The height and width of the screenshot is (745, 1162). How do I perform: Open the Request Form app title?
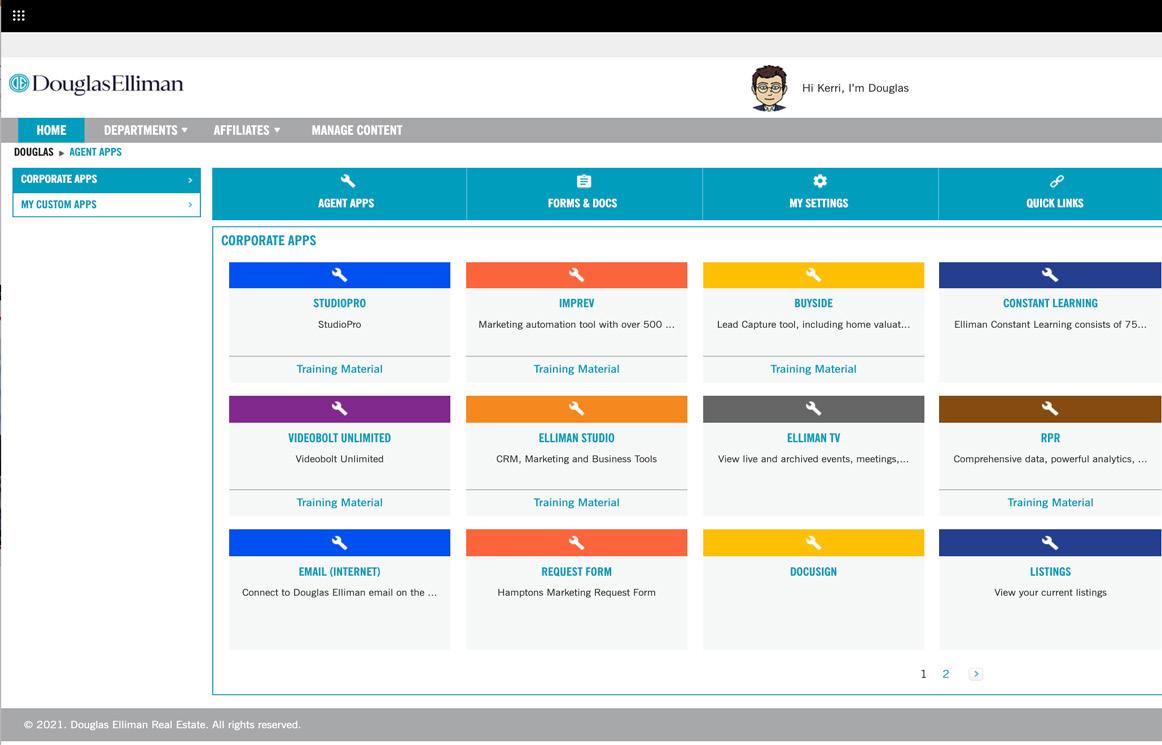coord(577,572)
